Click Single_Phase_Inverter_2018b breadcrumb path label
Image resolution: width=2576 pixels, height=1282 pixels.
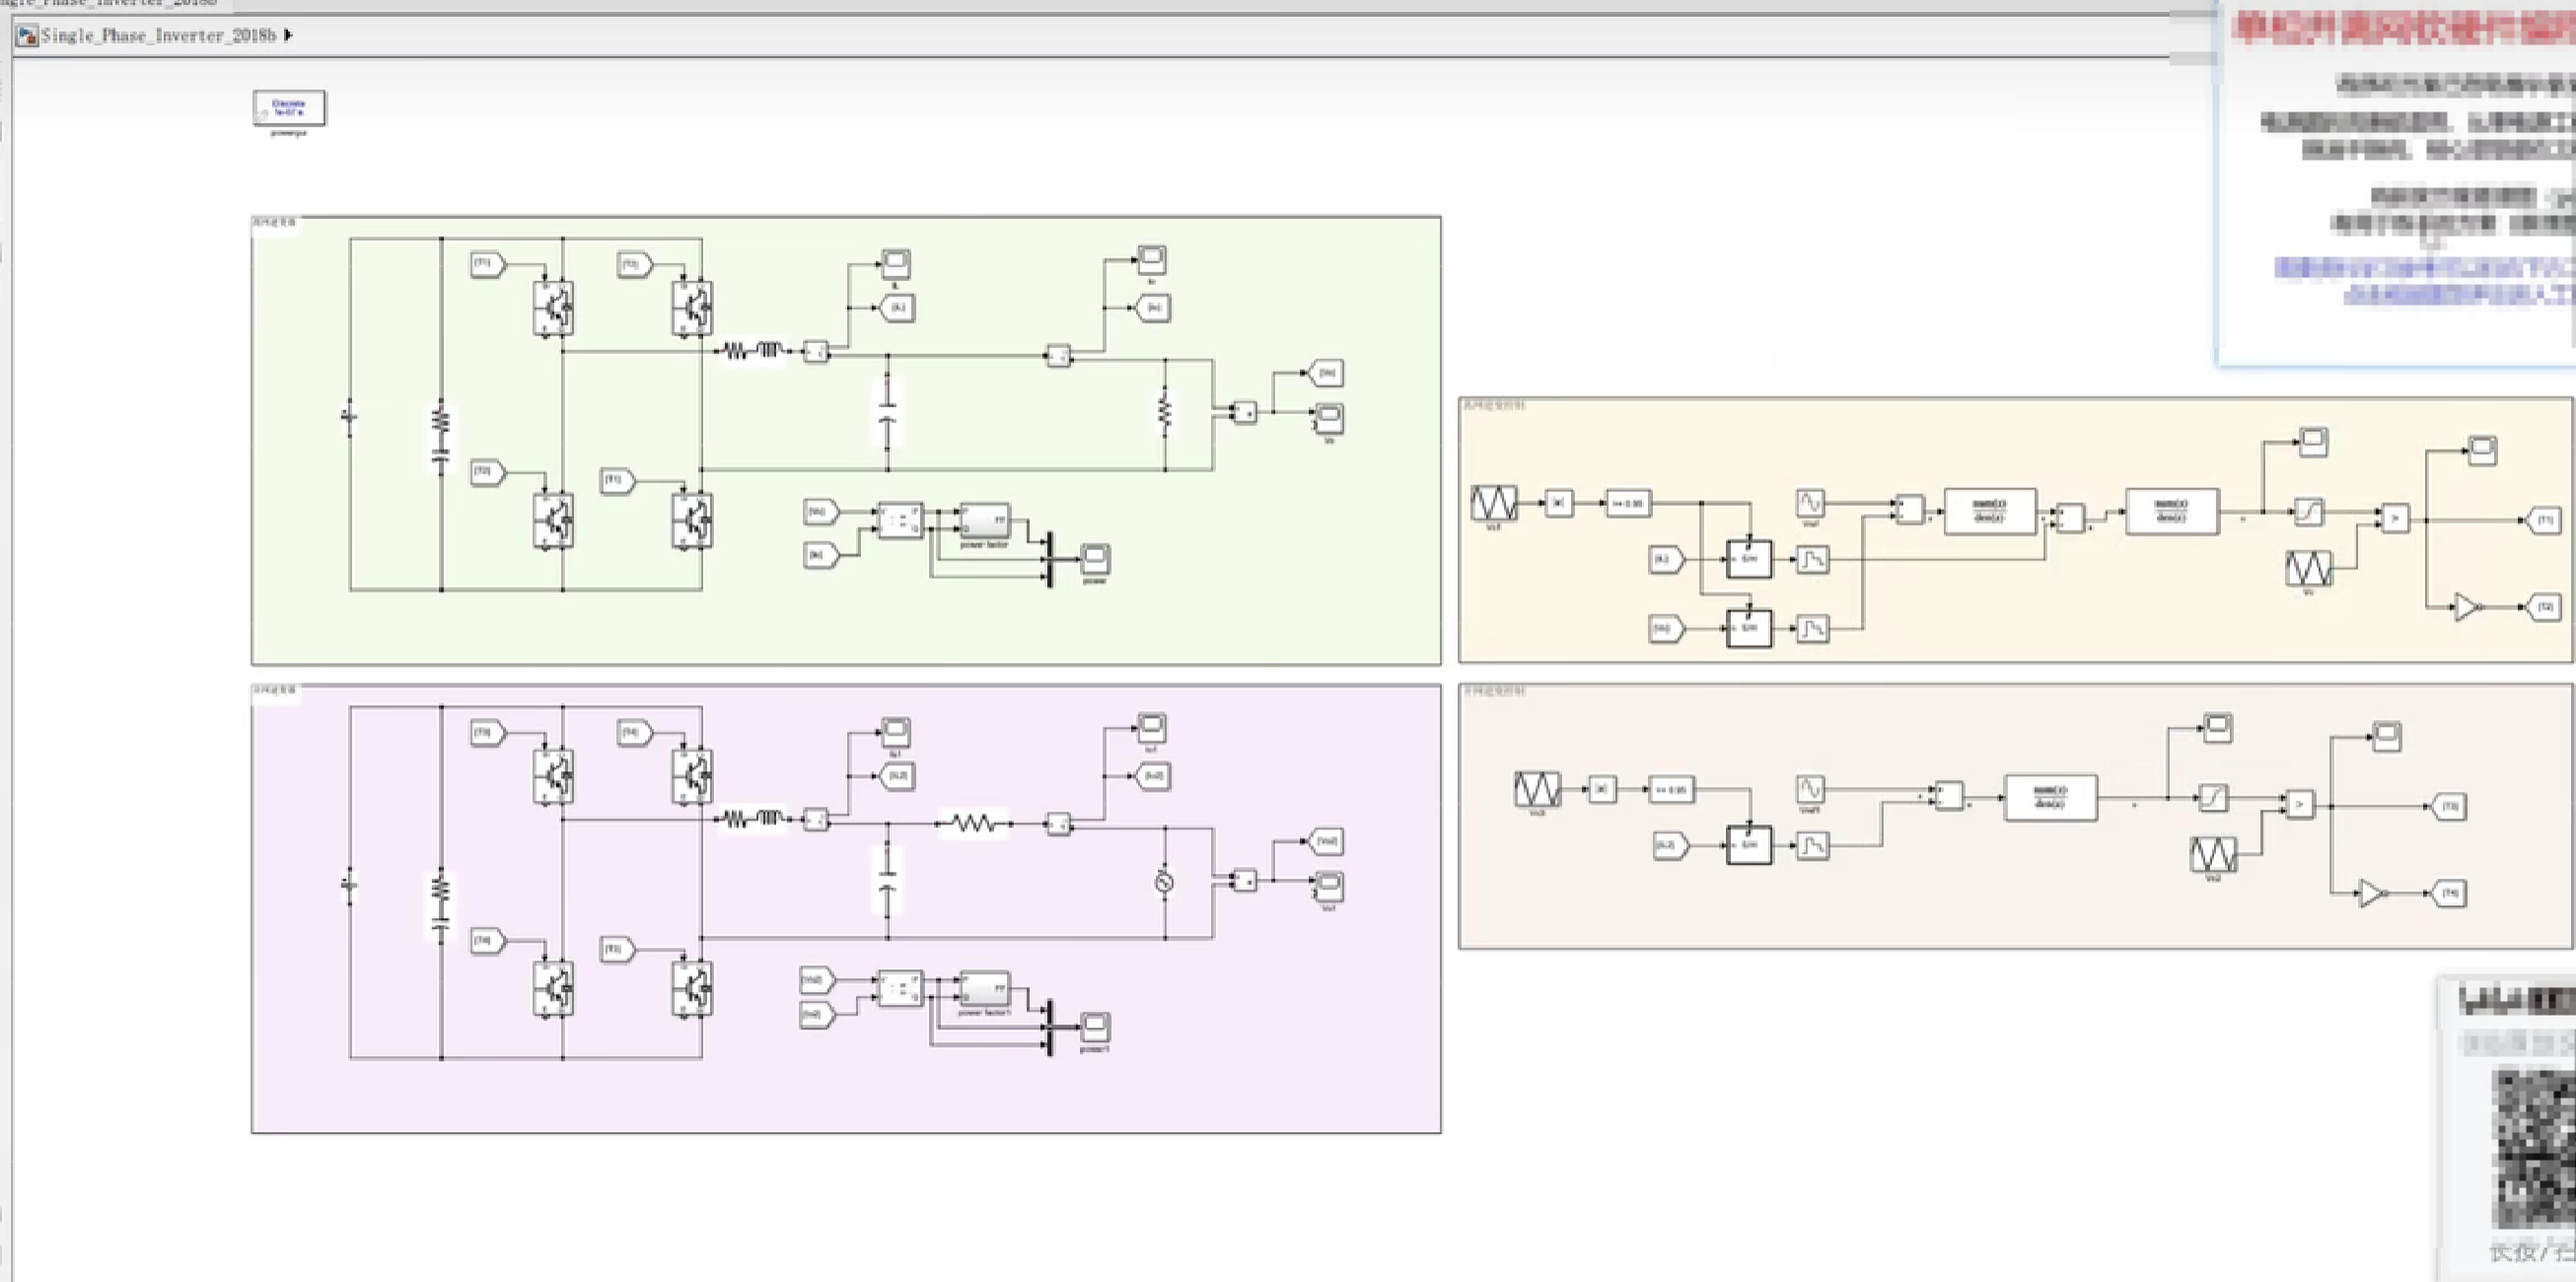tap(158, 35)
